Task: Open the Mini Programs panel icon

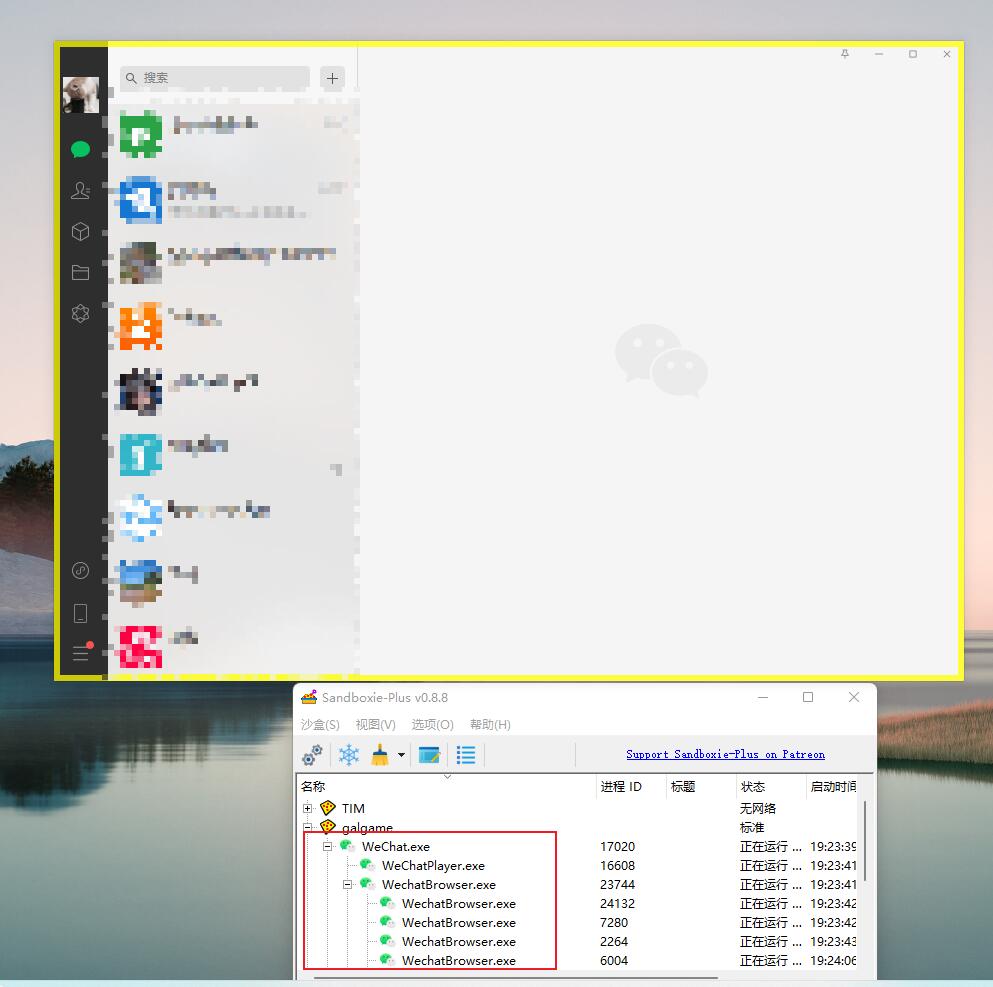Action: click(x=81, y=571)
